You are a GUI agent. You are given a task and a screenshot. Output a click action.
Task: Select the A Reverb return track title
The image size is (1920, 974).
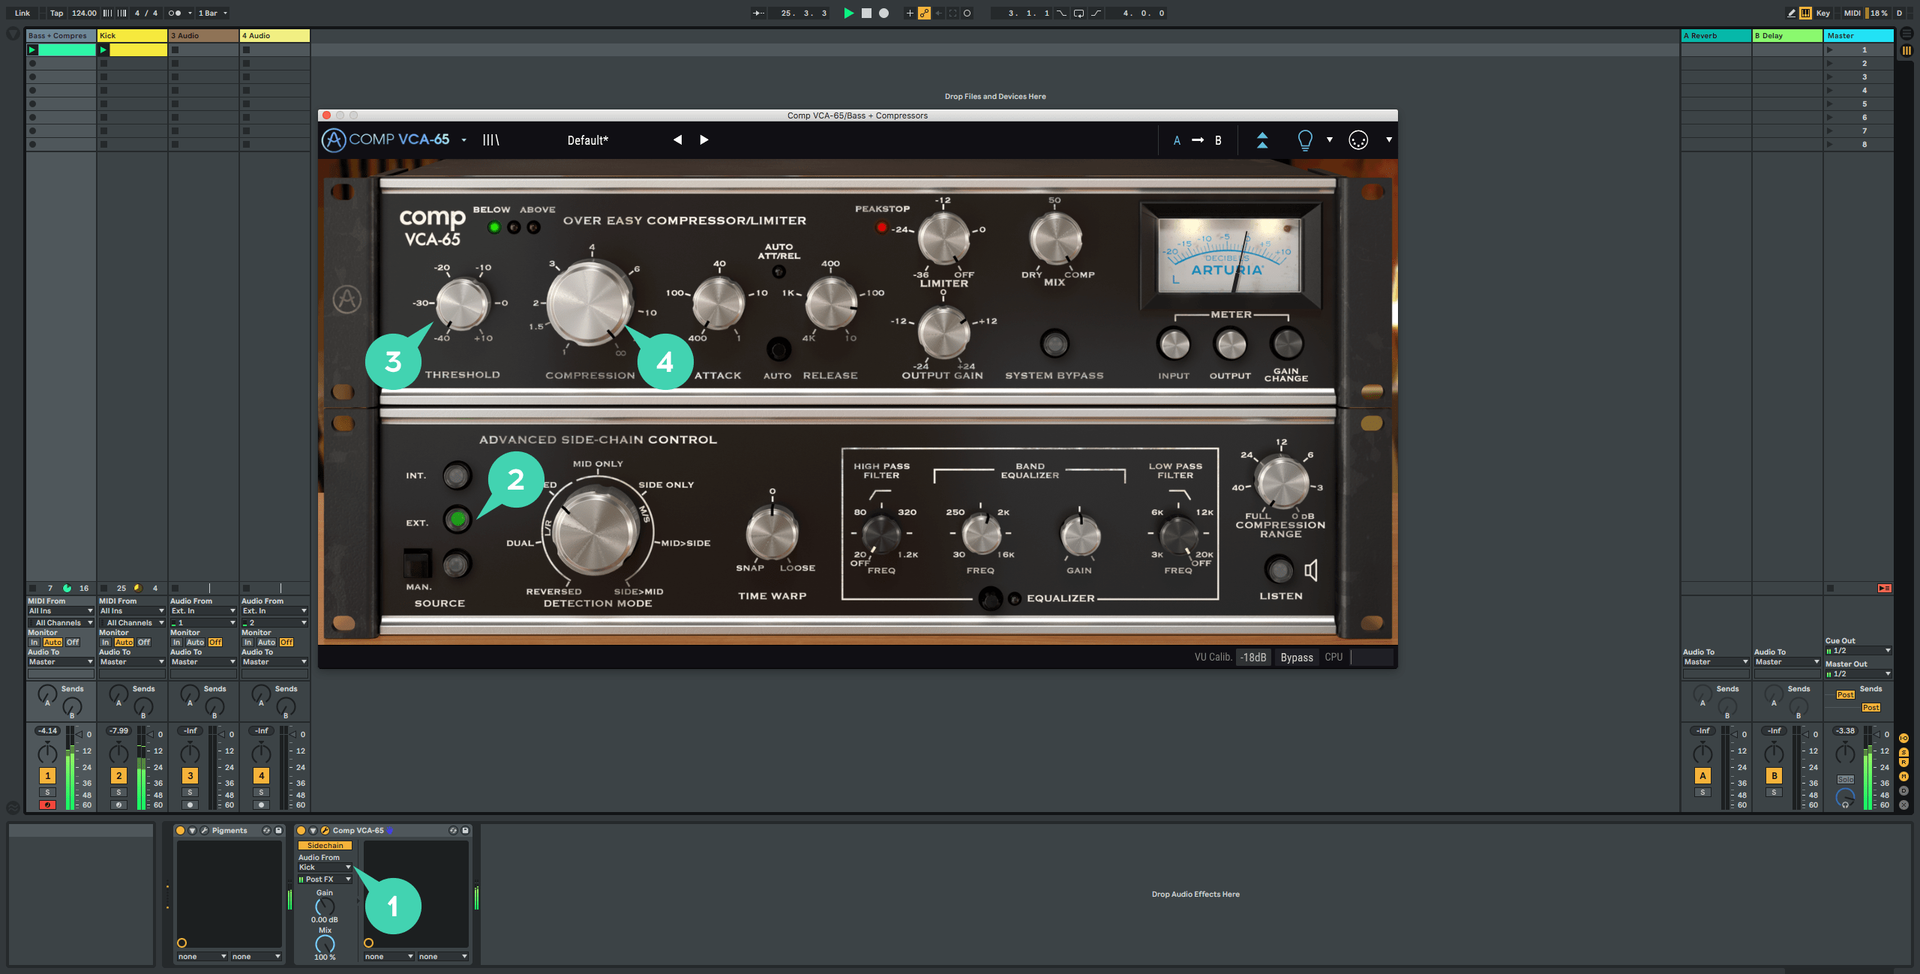1716,36
